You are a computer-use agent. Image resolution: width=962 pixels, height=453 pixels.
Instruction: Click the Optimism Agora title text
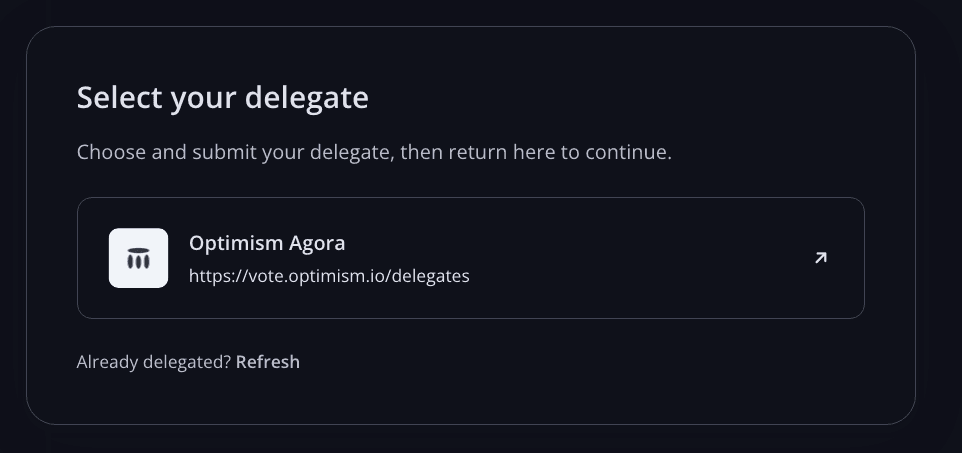pyautogui.click(x=267, y=243)
